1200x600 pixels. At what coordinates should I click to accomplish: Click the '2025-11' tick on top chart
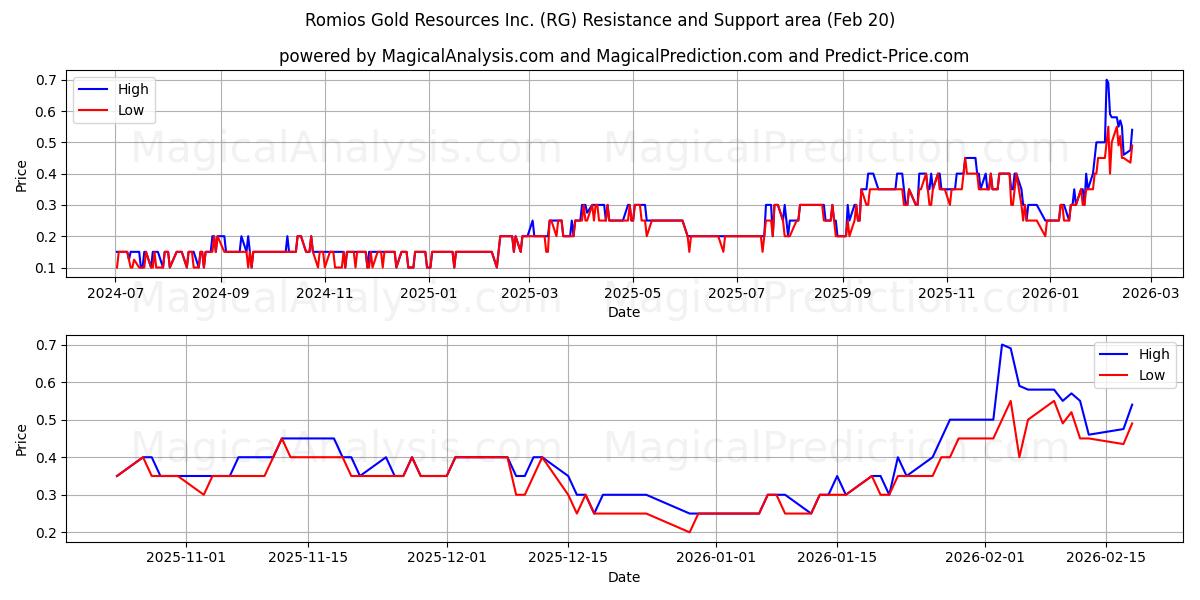tap(946, 293)
